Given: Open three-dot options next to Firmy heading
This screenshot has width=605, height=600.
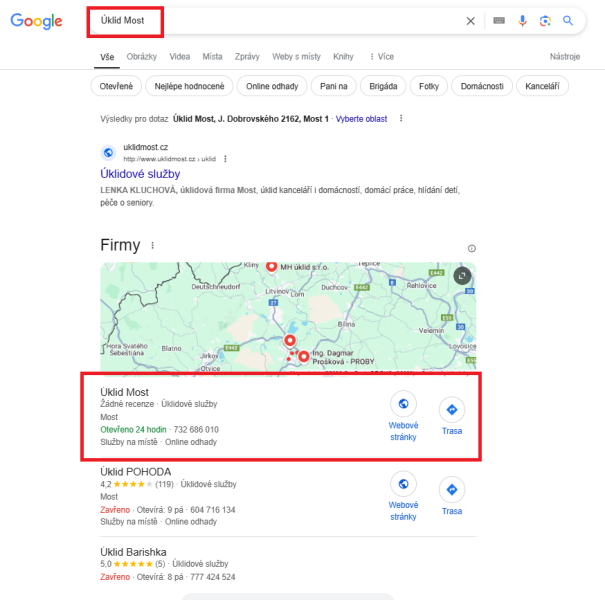Looking at the screenshot, I should click(x=153, y=245).
